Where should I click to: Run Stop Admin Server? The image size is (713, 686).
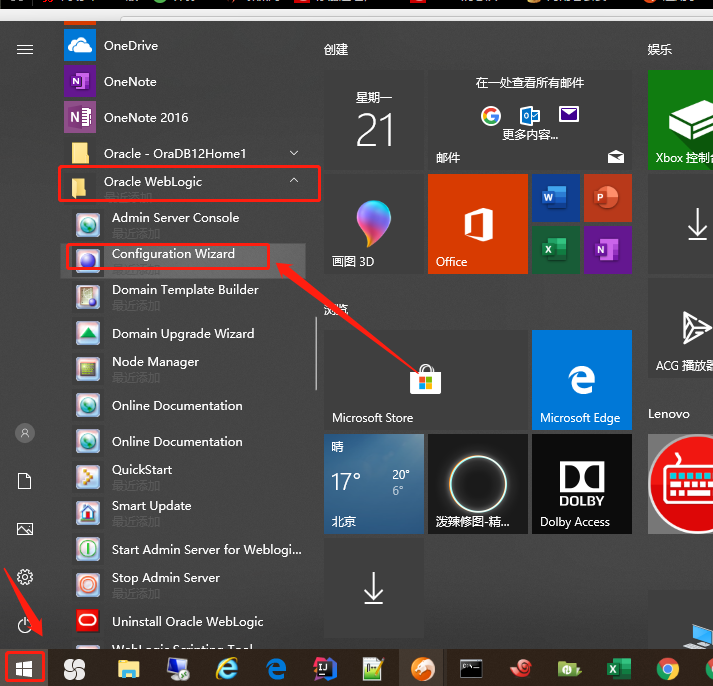click(182, 585)
